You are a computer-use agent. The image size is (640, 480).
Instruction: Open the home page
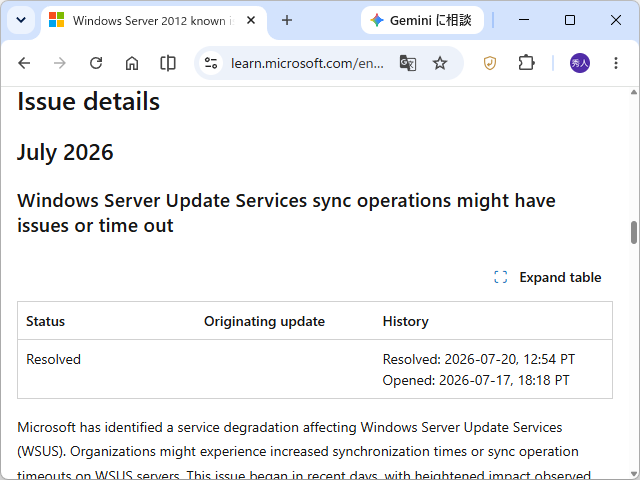click(132, 63)
